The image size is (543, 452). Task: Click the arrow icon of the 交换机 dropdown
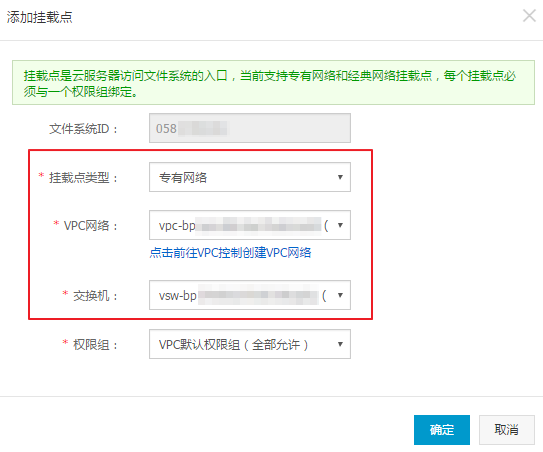(340, 295)
